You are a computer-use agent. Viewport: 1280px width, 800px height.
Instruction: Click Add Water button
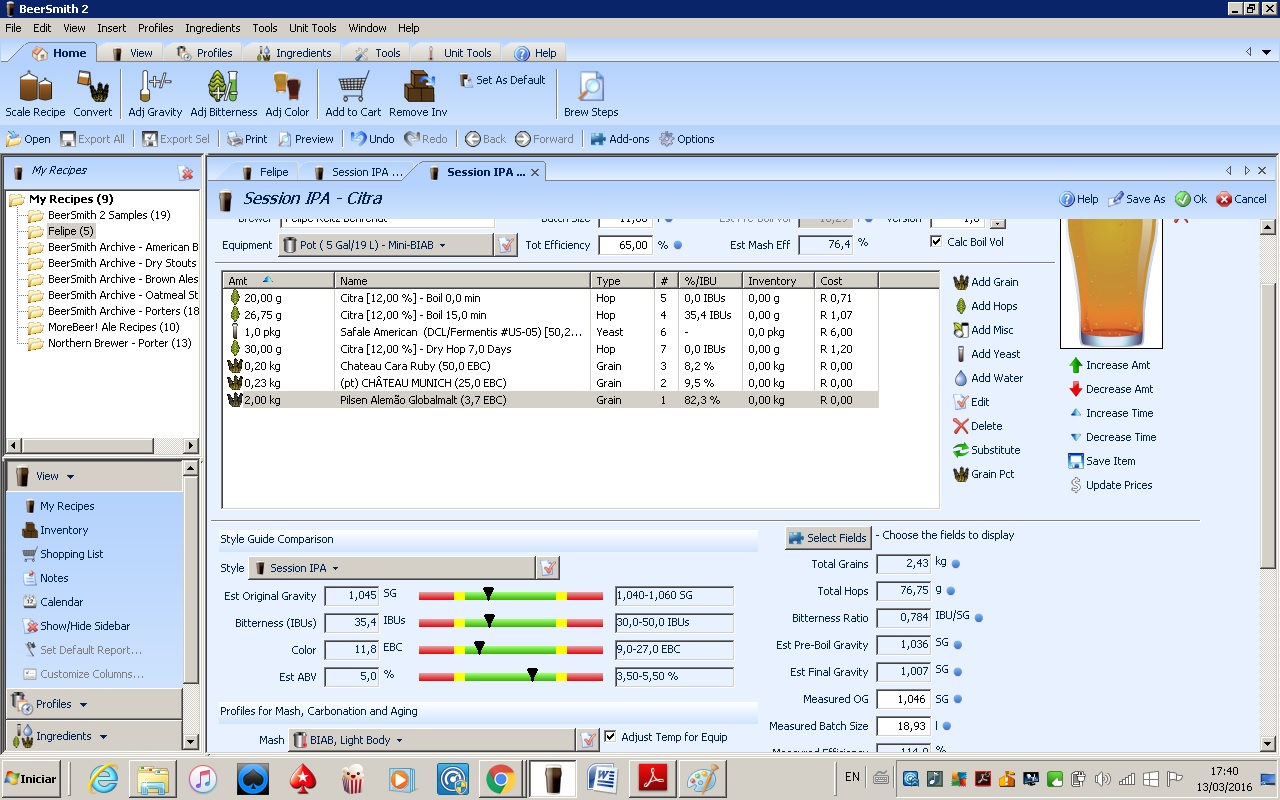988,378
